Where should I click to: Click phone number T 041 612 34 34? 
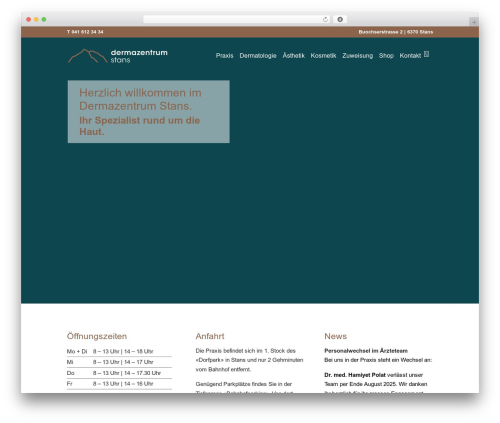[x=85, y=32]
